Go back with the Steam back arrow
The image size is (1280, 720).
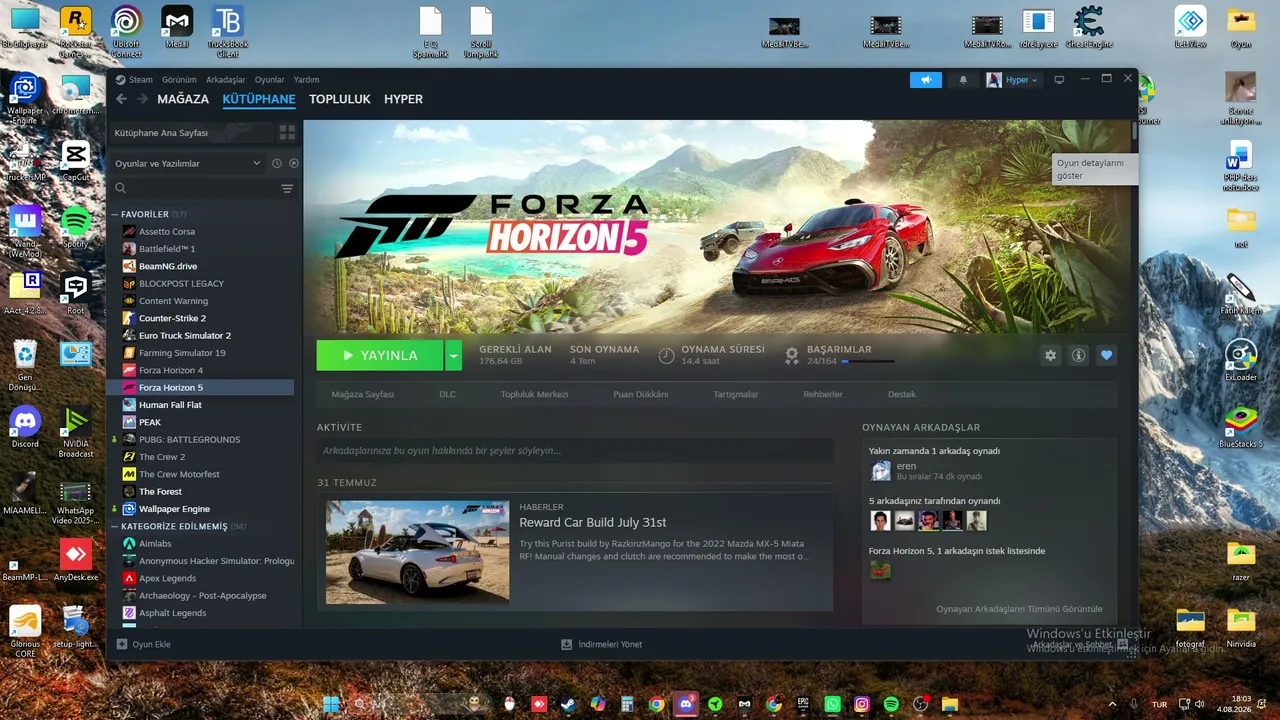pos(121,99)
